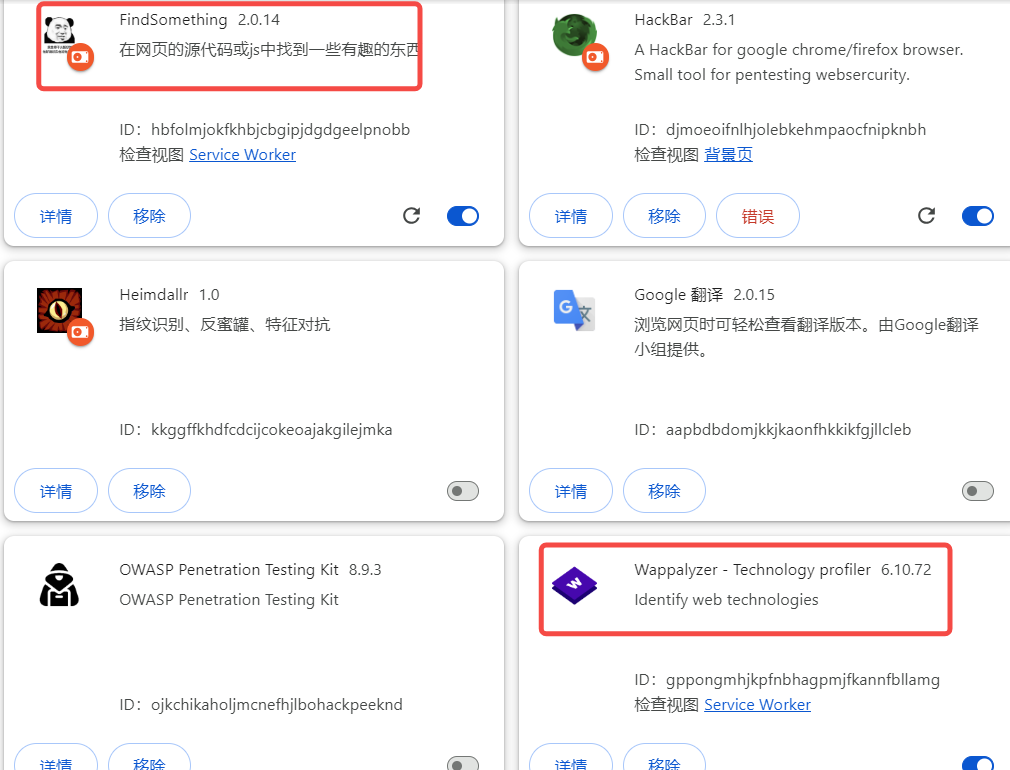Reload the HackBar extension with refresh icon
Image resolution: width=1010 pixels, height=770 pixels.
(926, 215)
